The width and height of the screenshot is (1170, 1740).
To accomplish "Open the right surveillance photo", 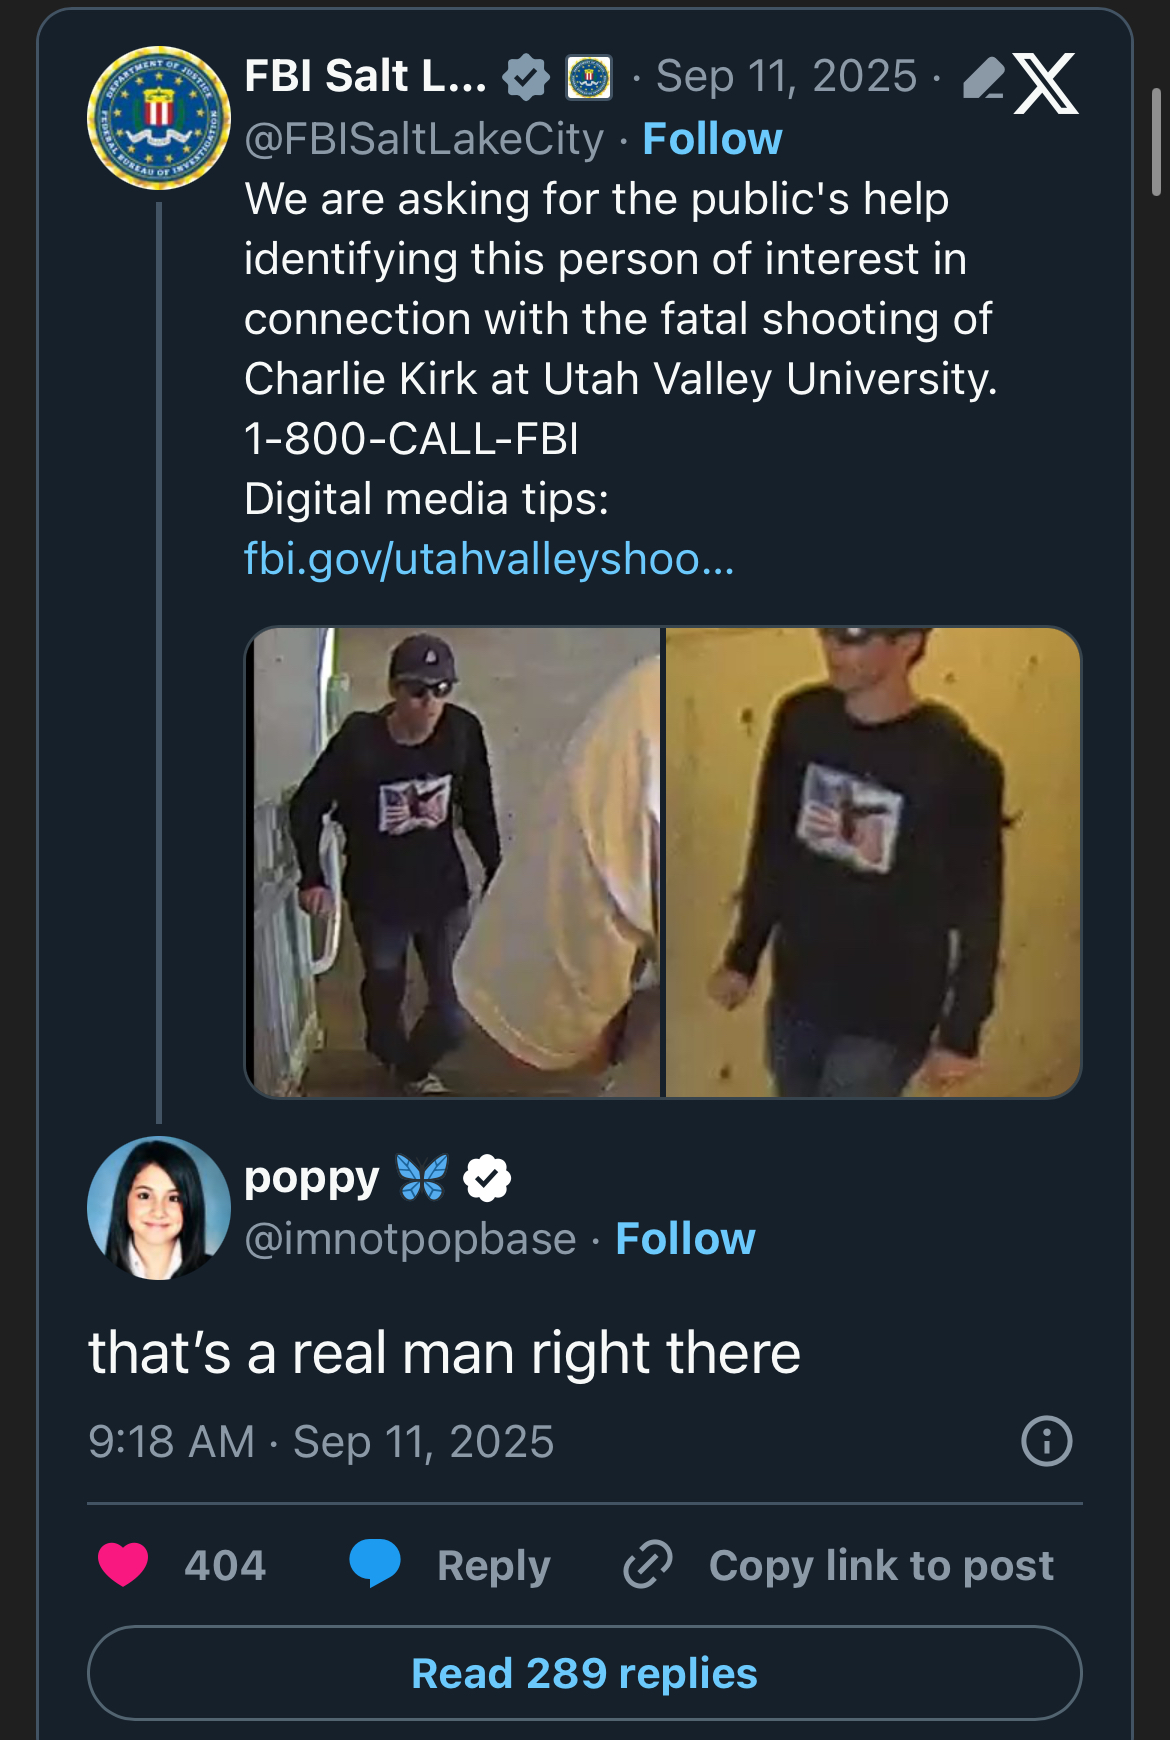I will pos(872,862).
